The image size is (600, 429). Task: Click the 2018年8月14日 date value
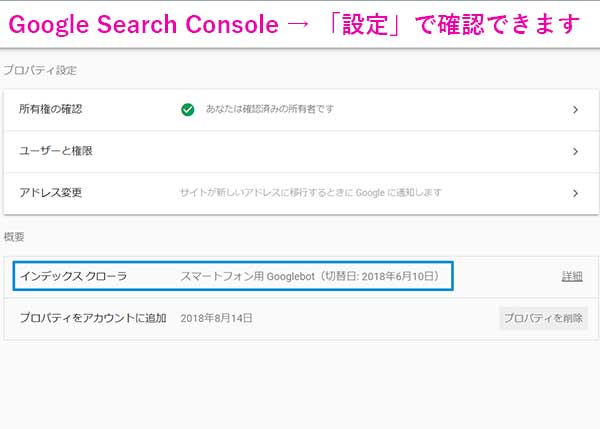click(x=216, y=318)
